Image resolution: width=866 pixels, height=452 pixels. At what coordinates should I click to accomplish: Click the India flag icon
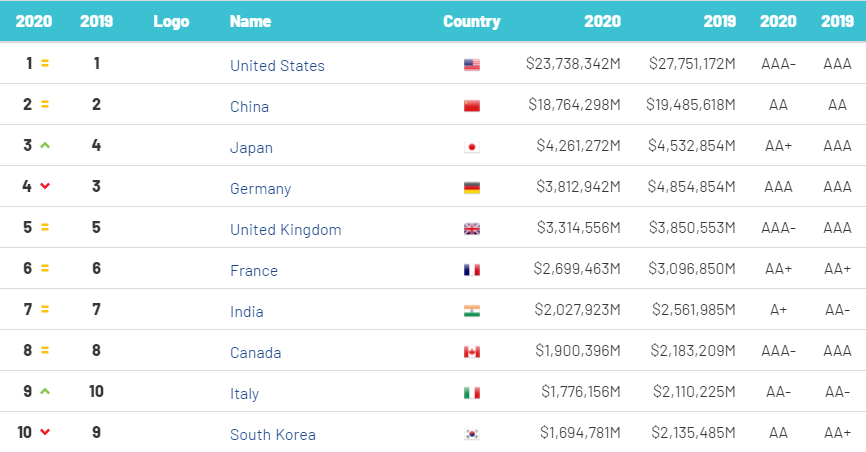point(472,311)
